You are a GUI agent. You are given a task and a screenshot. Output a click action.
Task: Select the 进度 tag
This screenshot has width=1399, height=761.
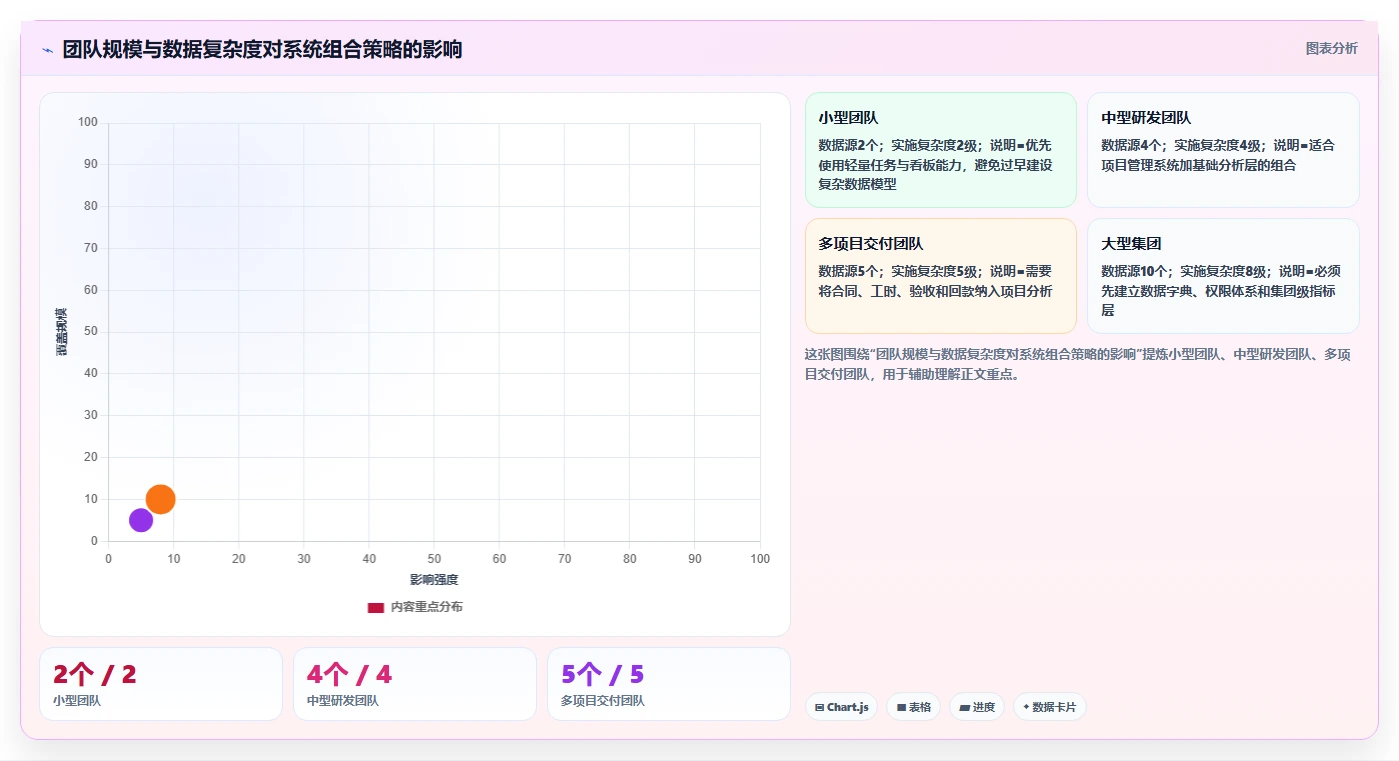pos(977,707)
